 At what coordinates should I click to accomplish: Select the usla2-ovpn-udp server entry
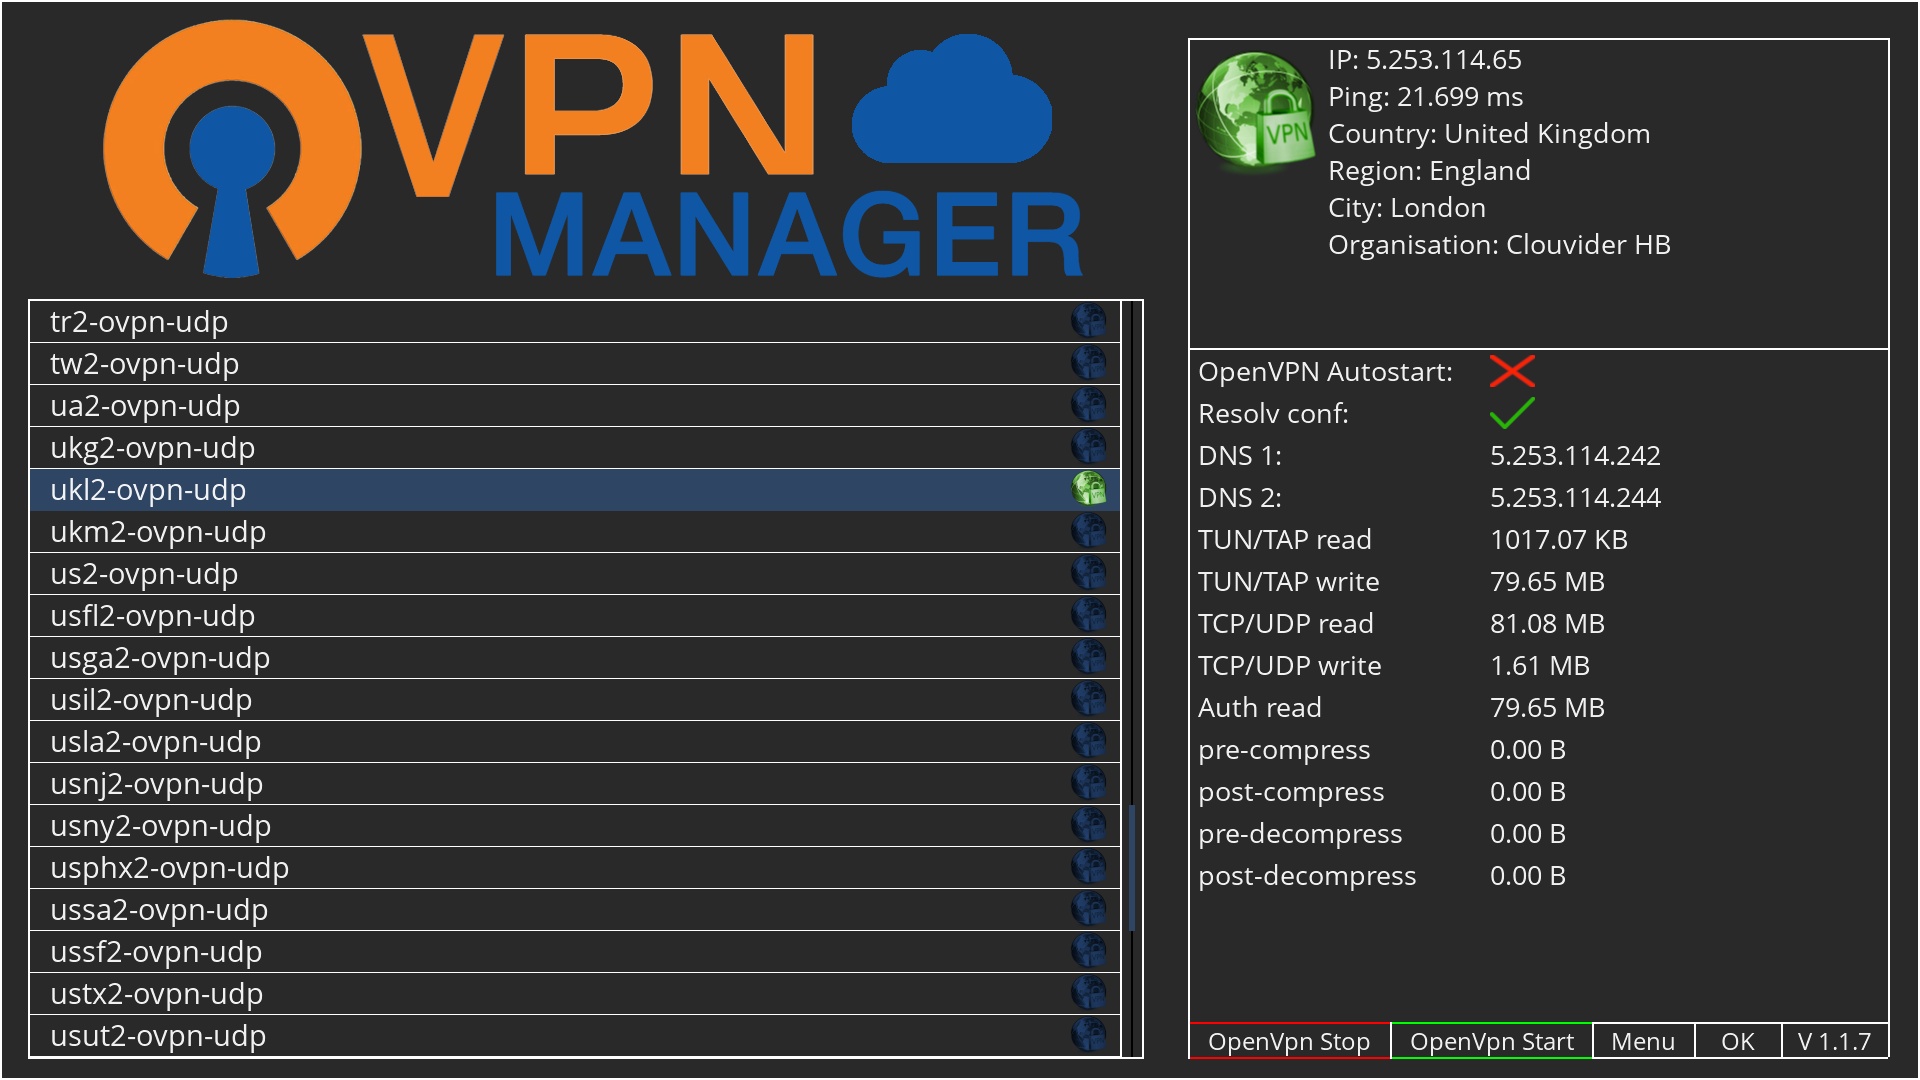click(575, 742)
